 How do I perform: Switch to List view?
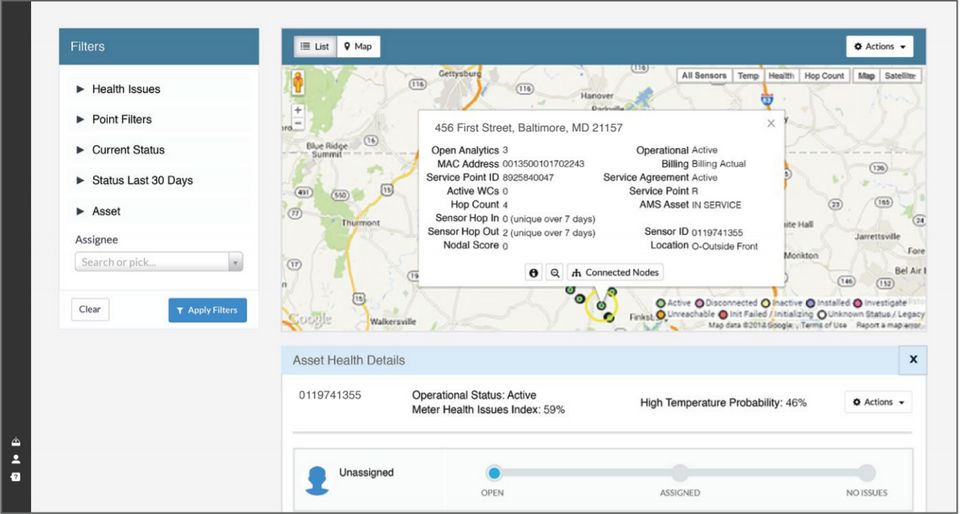(315, 47)
